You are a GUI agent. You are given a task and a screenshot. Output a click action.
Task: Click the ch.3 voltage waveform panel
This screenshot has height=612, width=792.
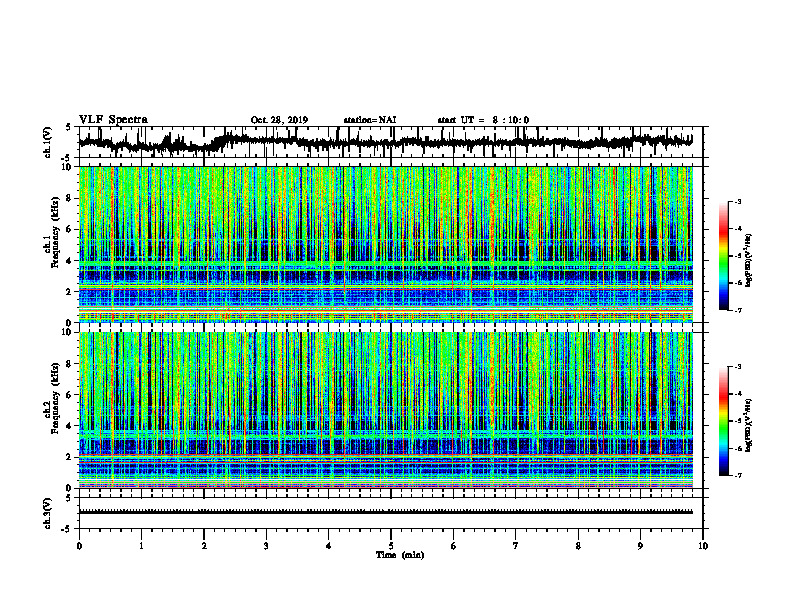pyautogui.click(x=391, y=513)
